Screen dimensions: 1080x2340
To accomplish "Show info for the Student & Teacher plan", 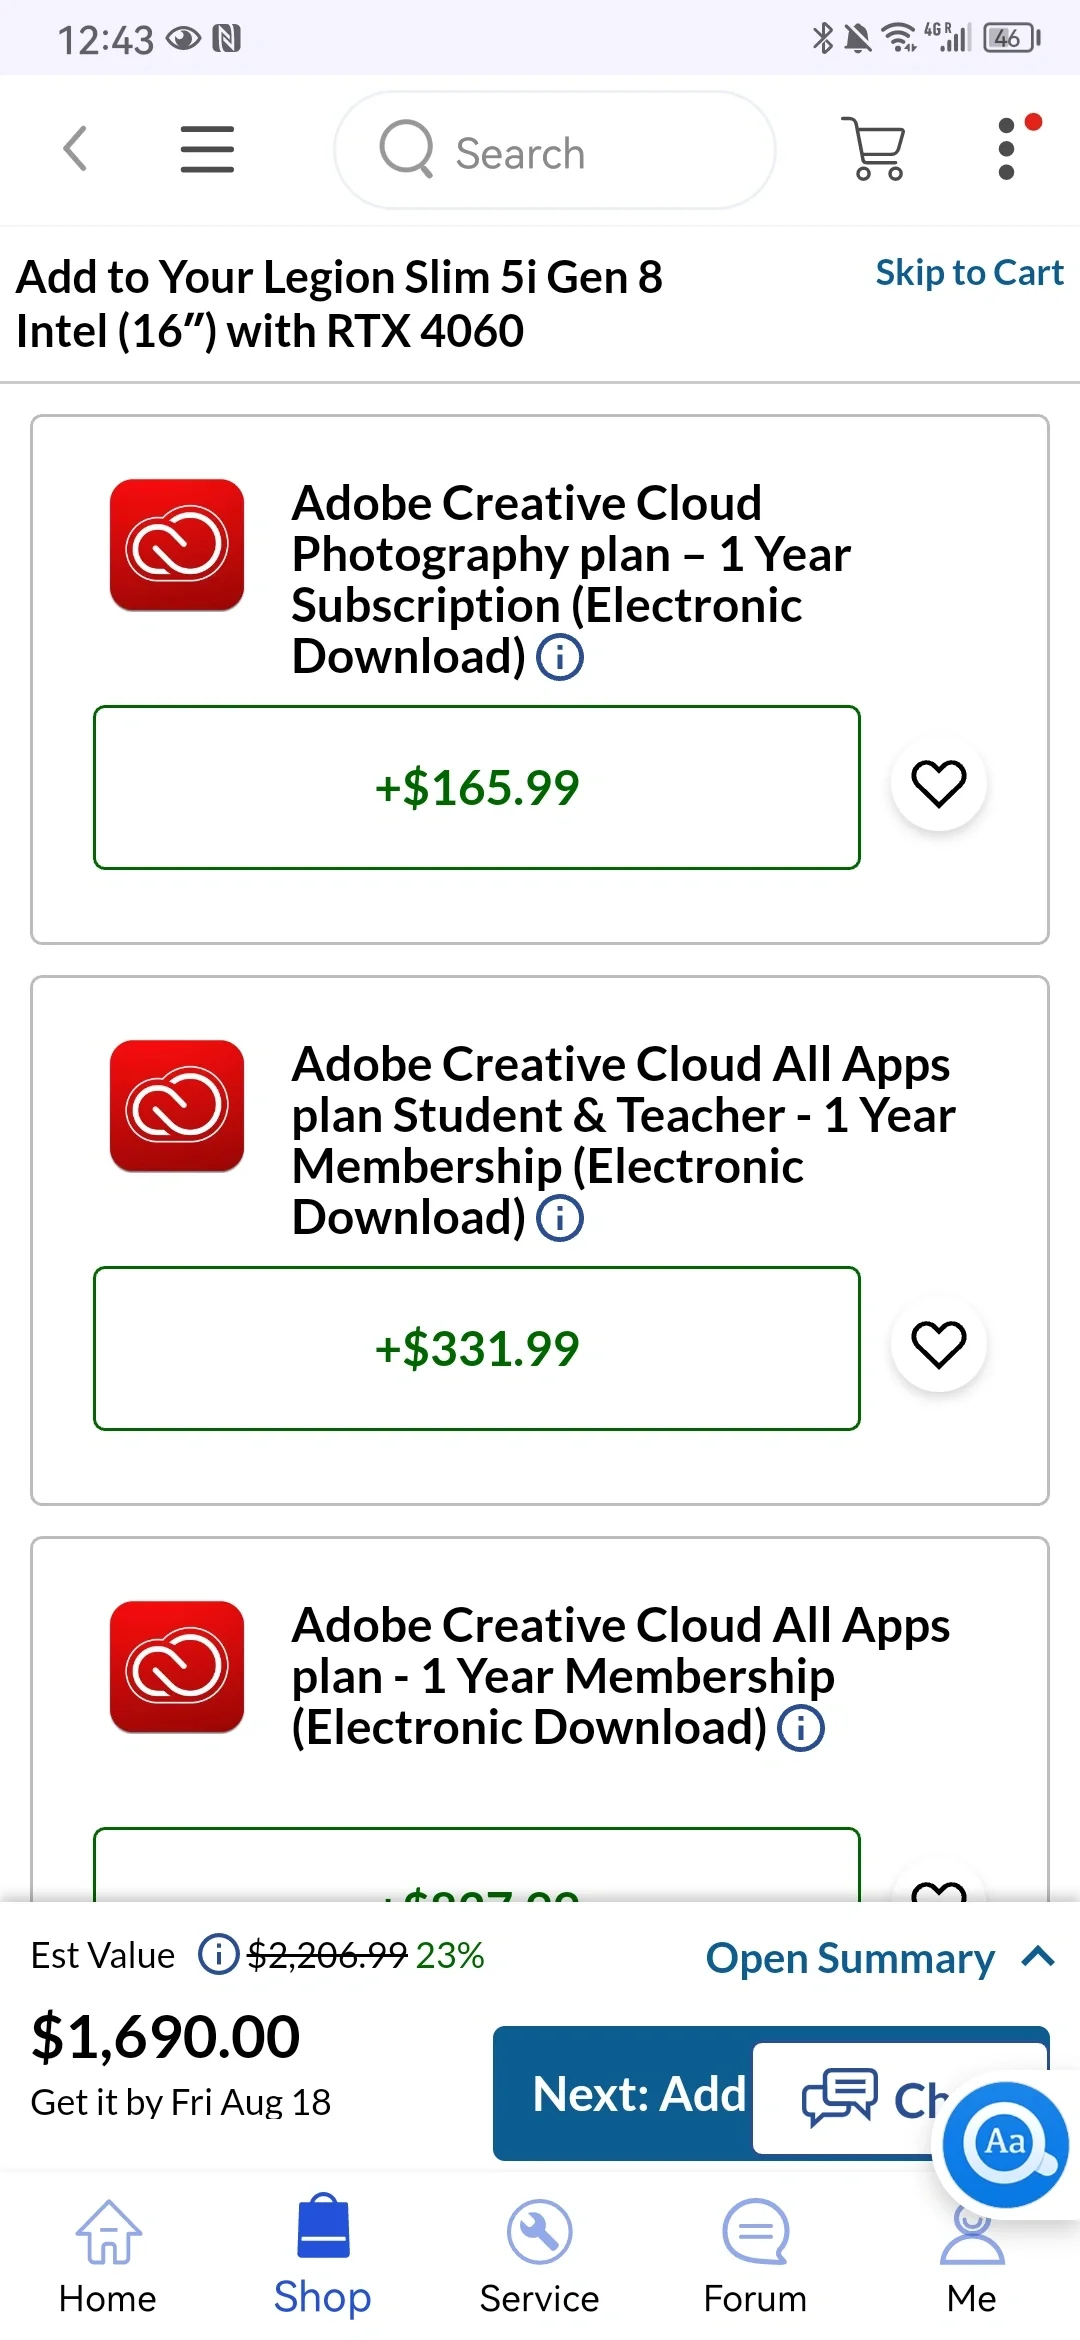I will click(560, 1219).
